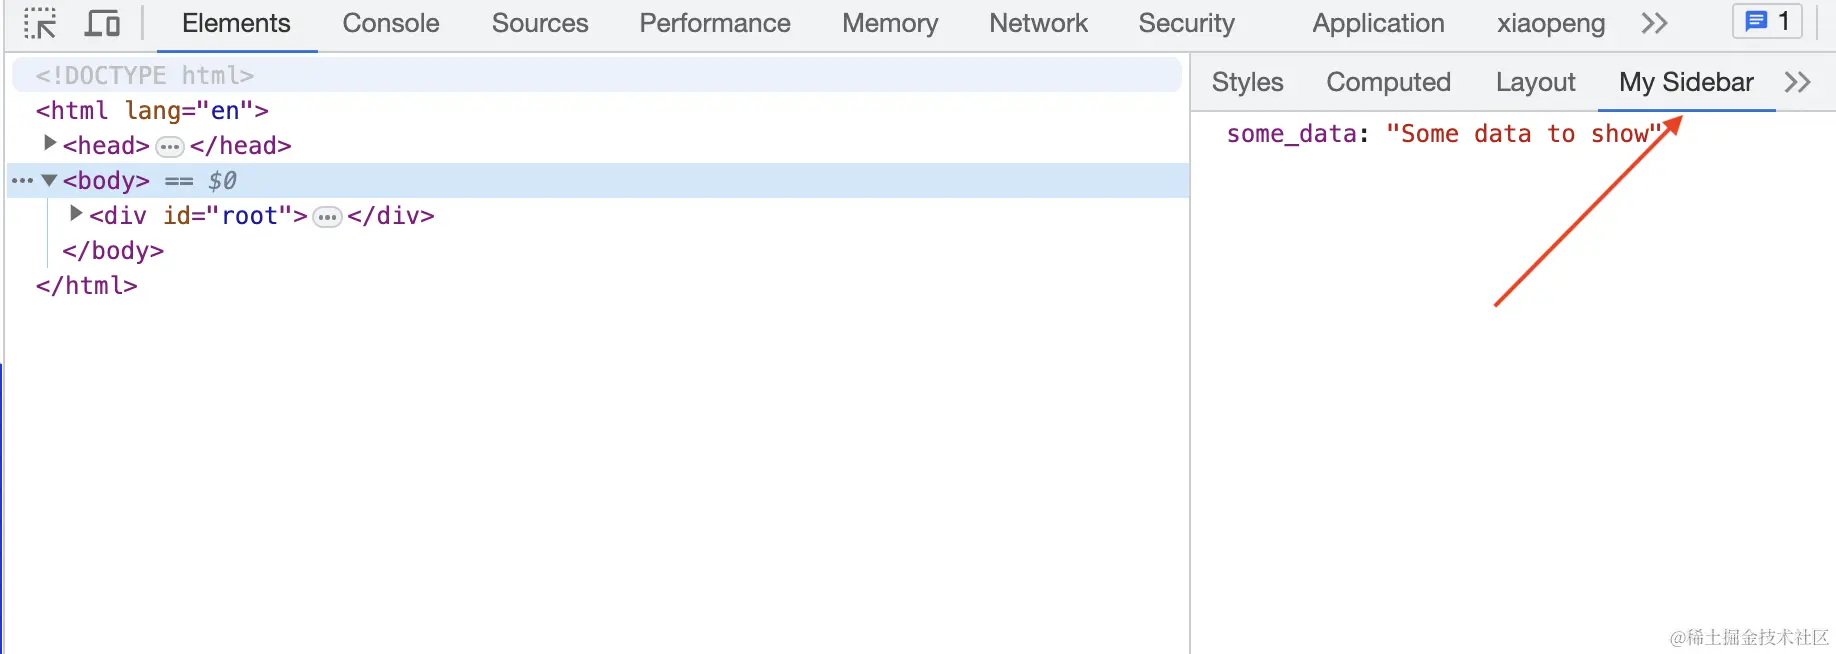
Task: Open the Network panel
Action: [x=1038, y=23]
